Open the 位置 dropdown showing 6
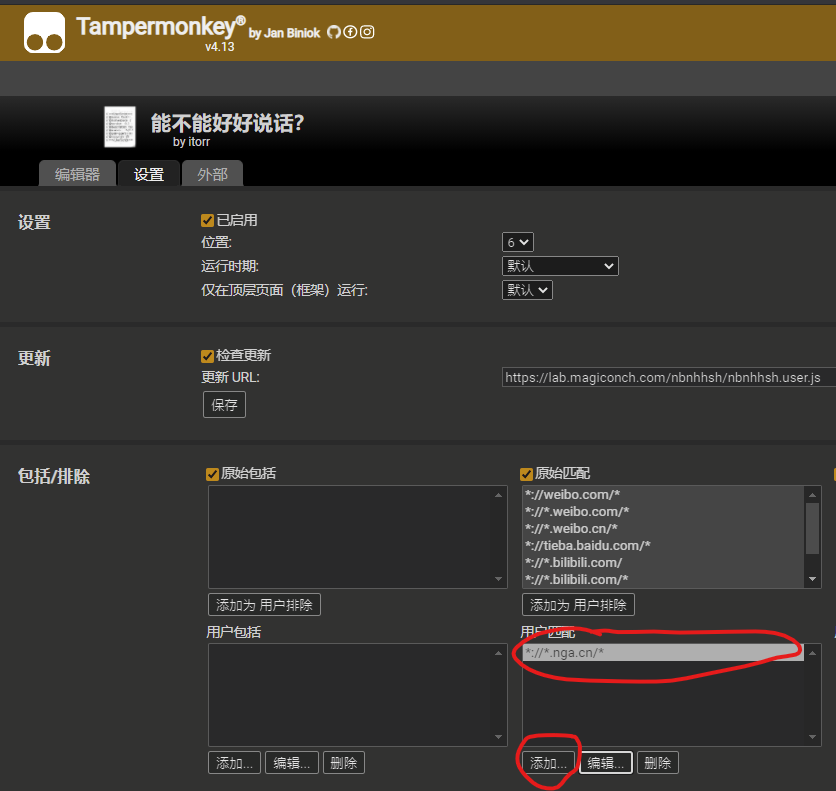Viewport: 836px width, 791px height. (517, 241)
